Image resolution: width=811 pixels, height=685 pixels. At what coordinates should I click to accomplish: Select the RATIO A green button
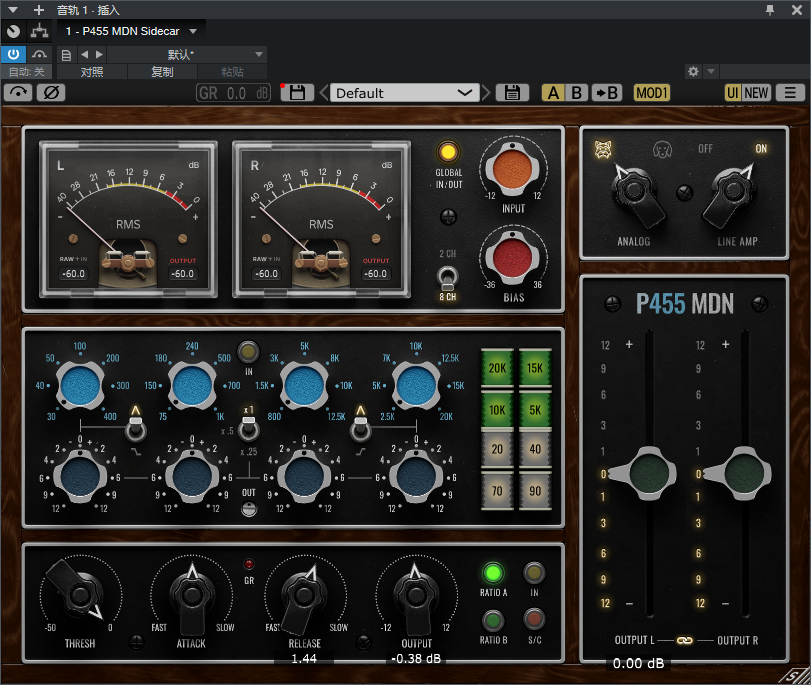point(492,573)
